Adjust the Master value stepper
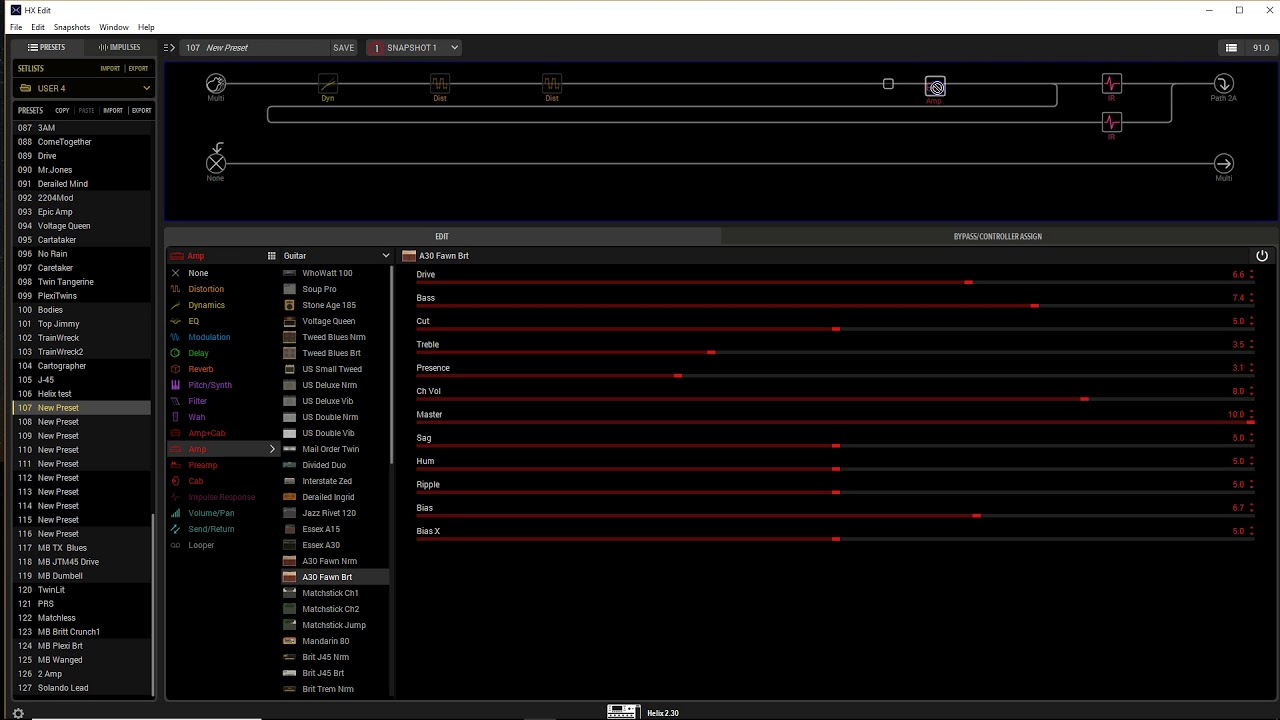Image resolution: width=1280 pixels, height=720 pixels. click(1251, 414)
